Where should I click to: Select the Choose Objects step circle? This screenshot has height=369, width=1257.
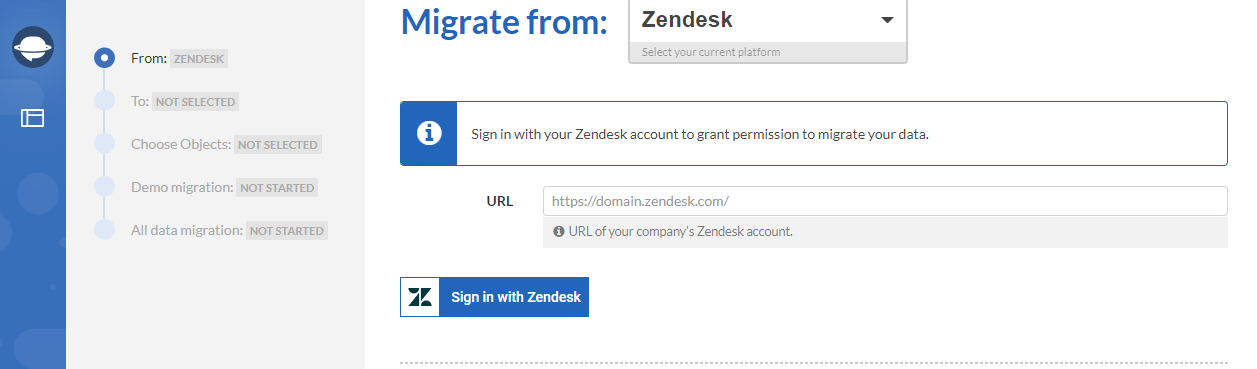point(104,144)
